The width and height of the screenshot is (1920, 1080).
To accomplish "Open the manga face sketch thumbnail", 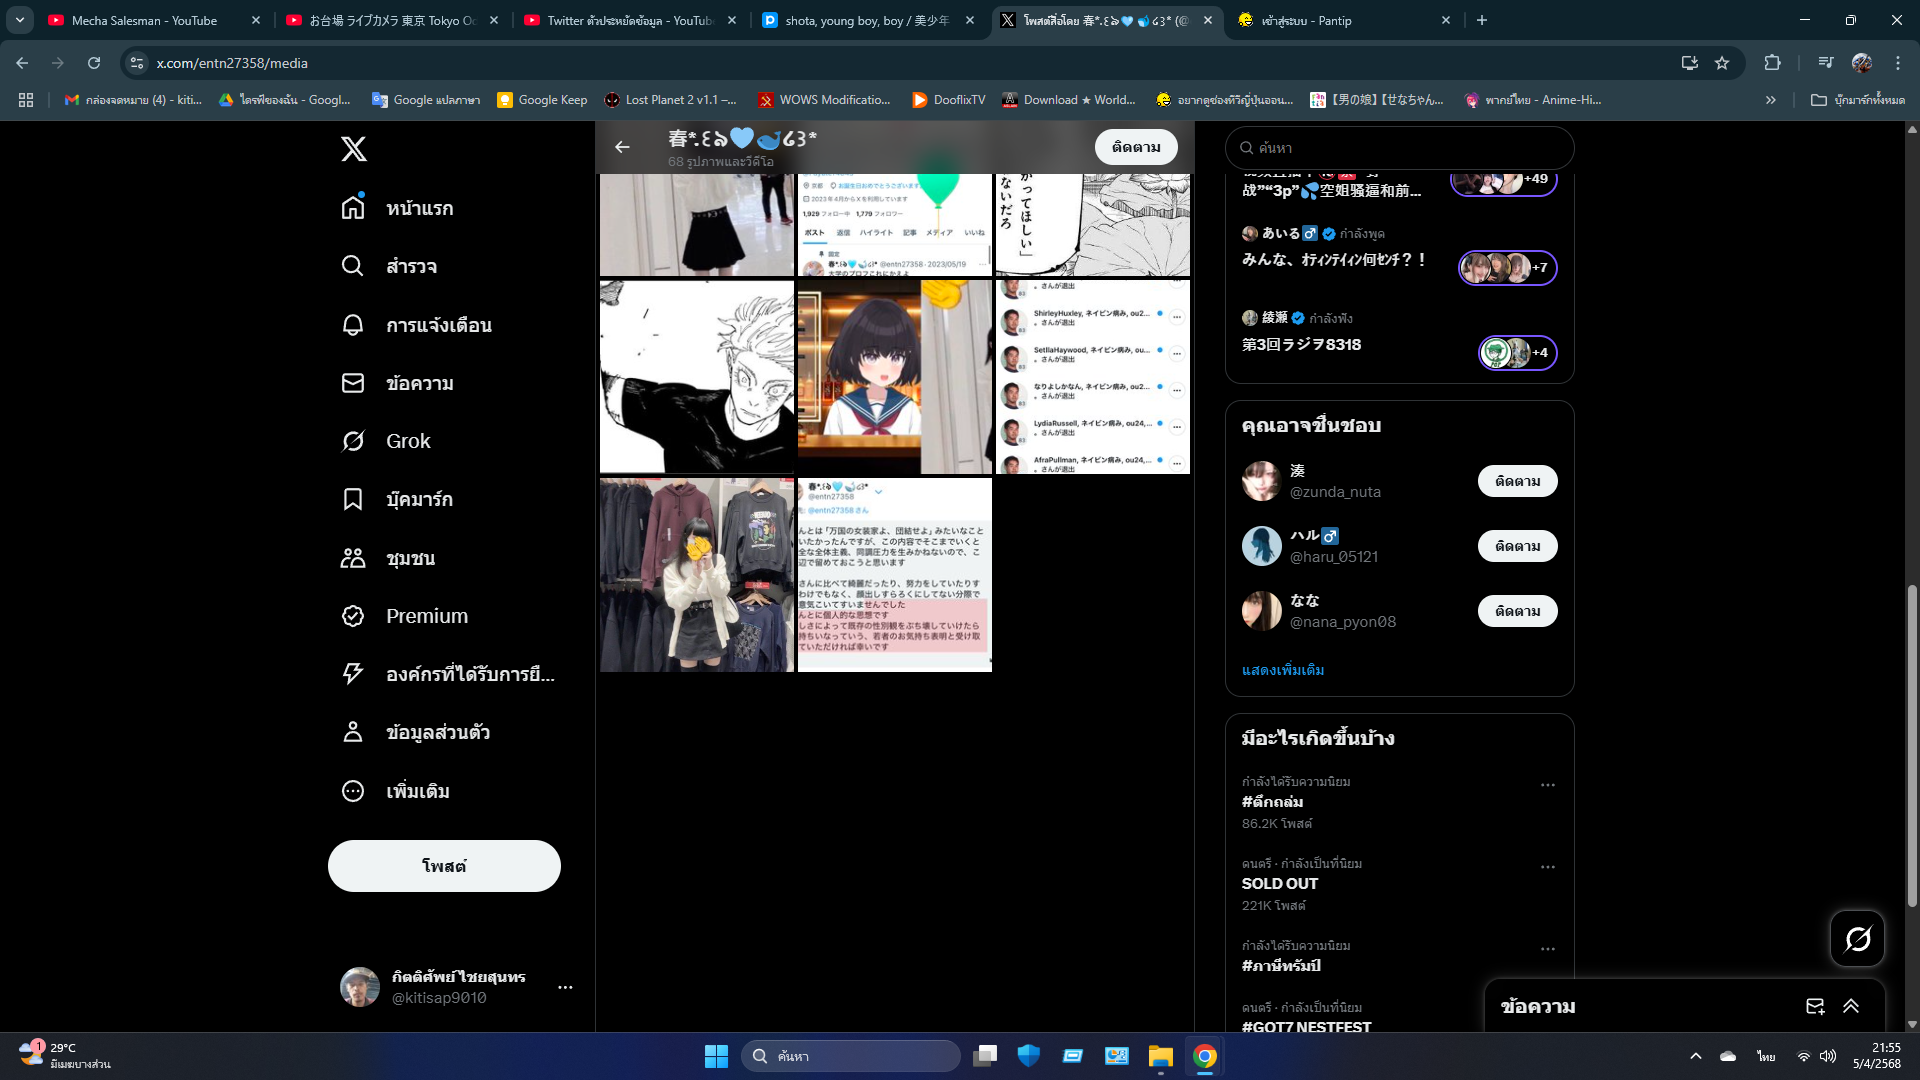I will (x=697, y=376).
